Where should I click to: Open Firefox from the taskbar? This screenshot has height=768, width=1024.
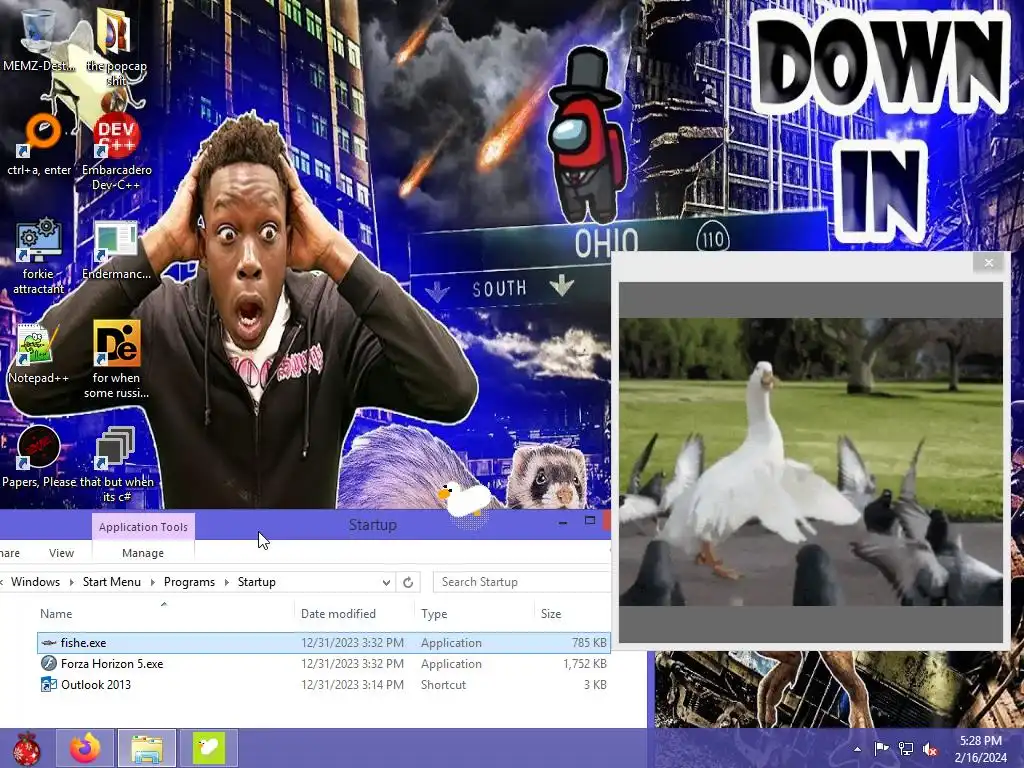coord(85,748)
